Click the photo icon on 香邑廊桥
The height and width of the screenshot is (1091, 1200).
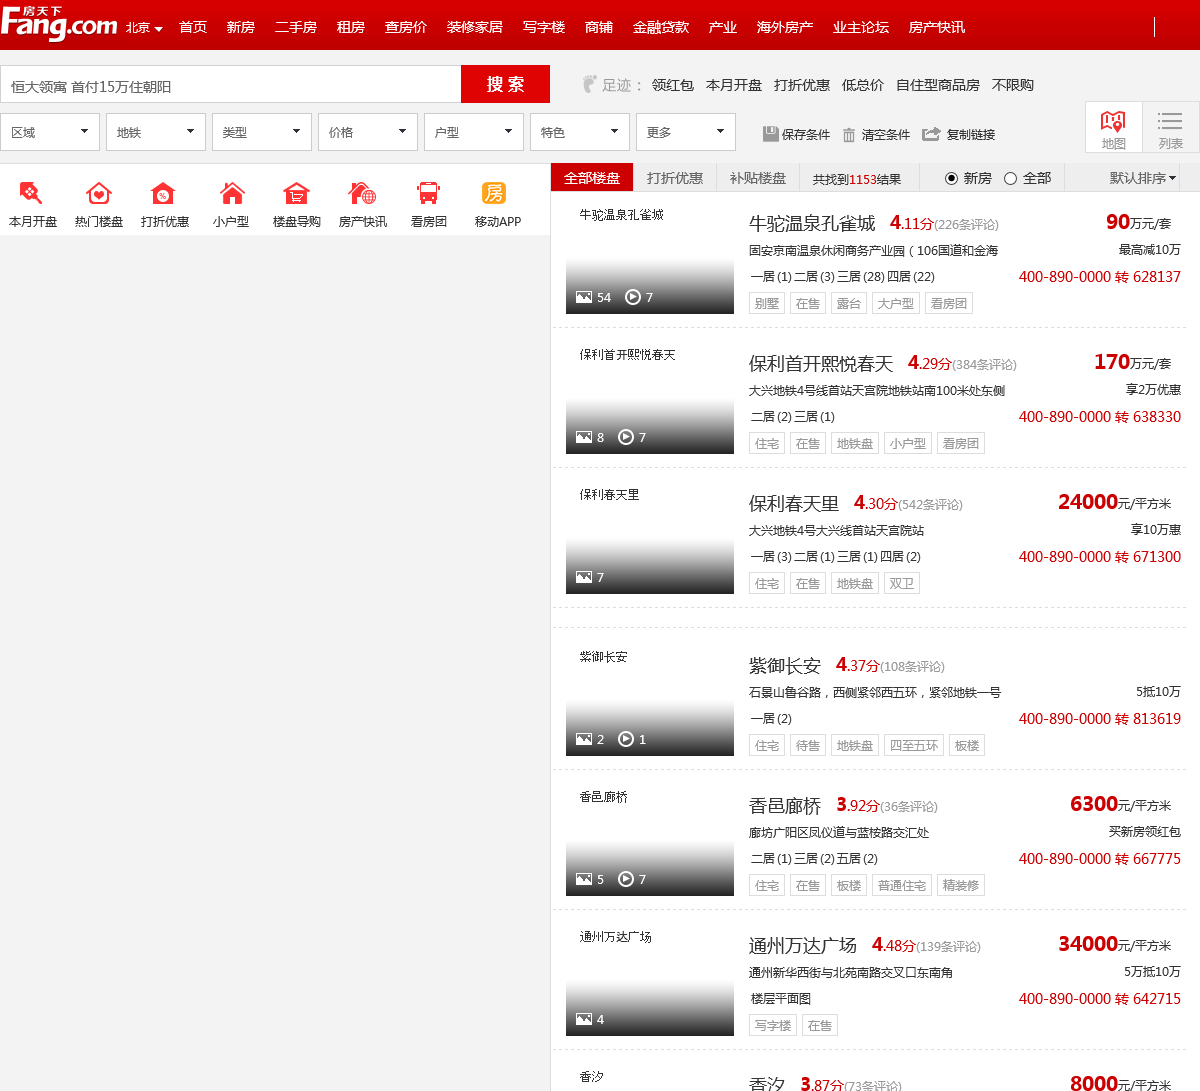click(x=584, y=879)
